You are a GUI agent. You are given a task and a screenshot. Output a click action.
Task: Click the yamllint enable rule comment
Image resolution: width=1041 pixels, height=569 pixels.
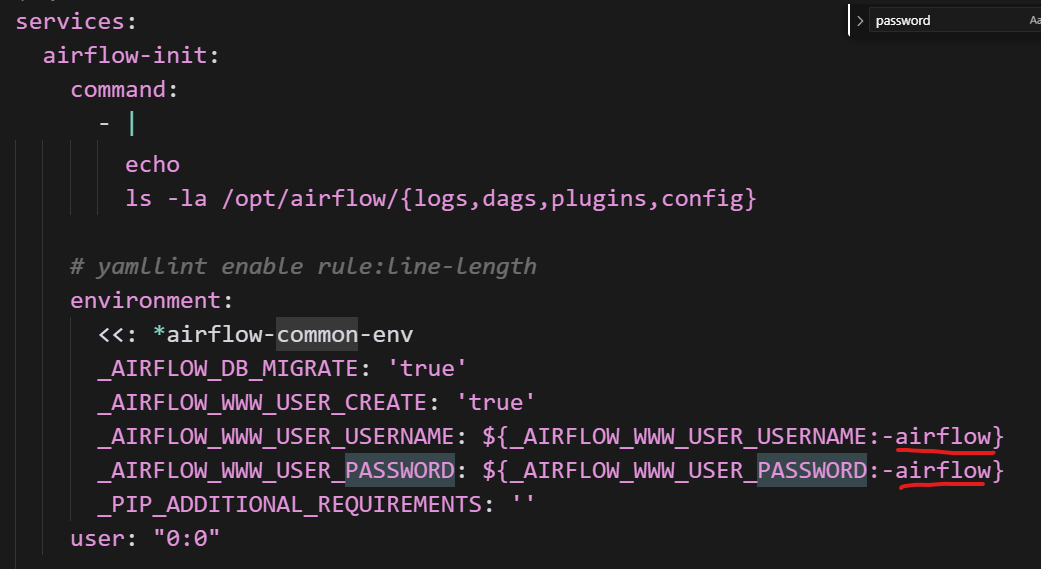coord(303,266)
